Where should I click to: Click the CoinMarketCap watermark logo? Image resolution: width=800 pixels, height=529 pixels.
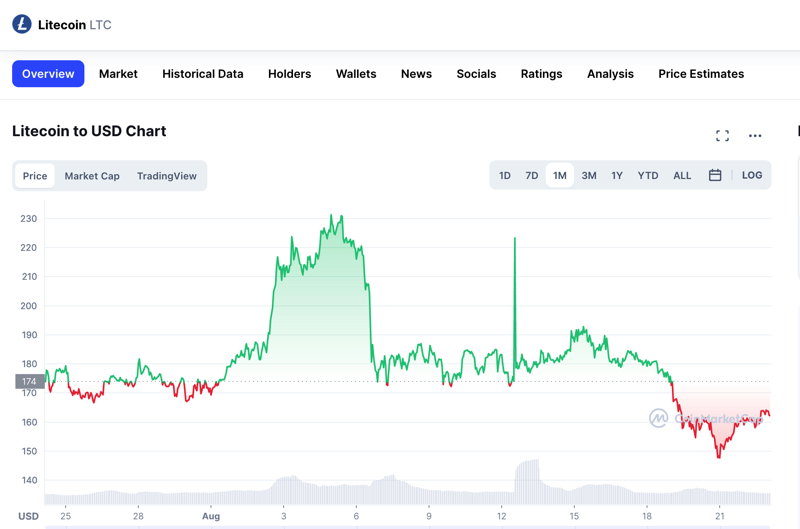click(658, 418)
